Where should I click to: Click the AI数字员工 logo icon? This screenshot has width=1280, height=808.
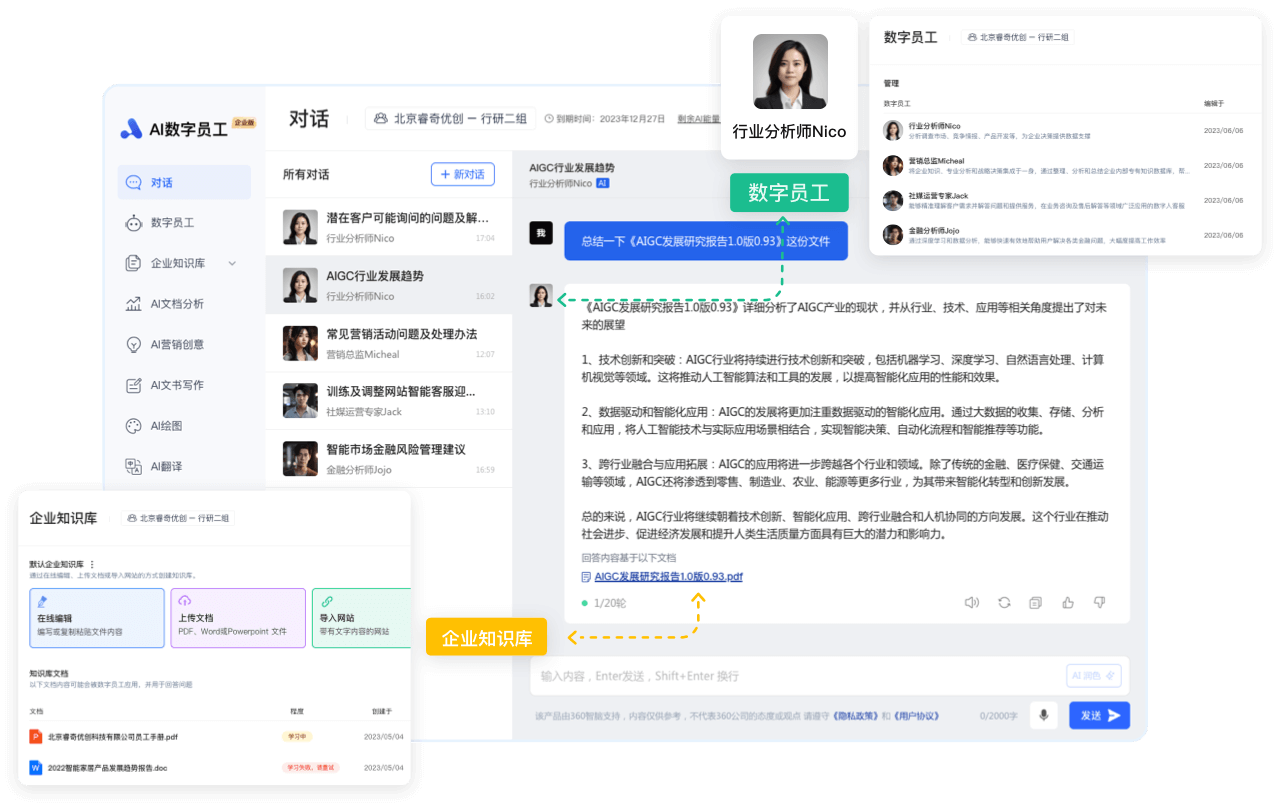(x=131, y=128)
